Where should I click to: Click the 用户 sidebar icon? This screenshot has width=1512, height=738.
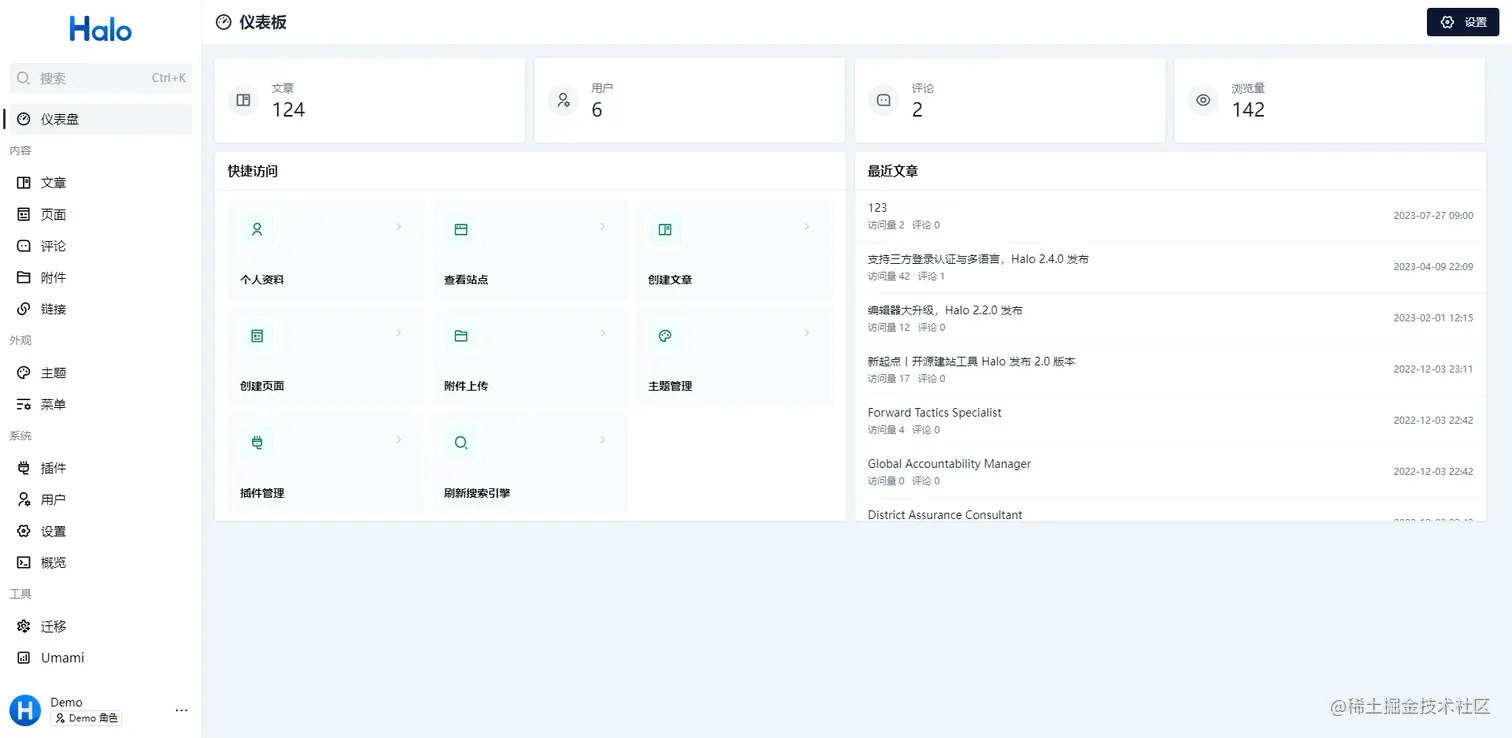(24, 499)
